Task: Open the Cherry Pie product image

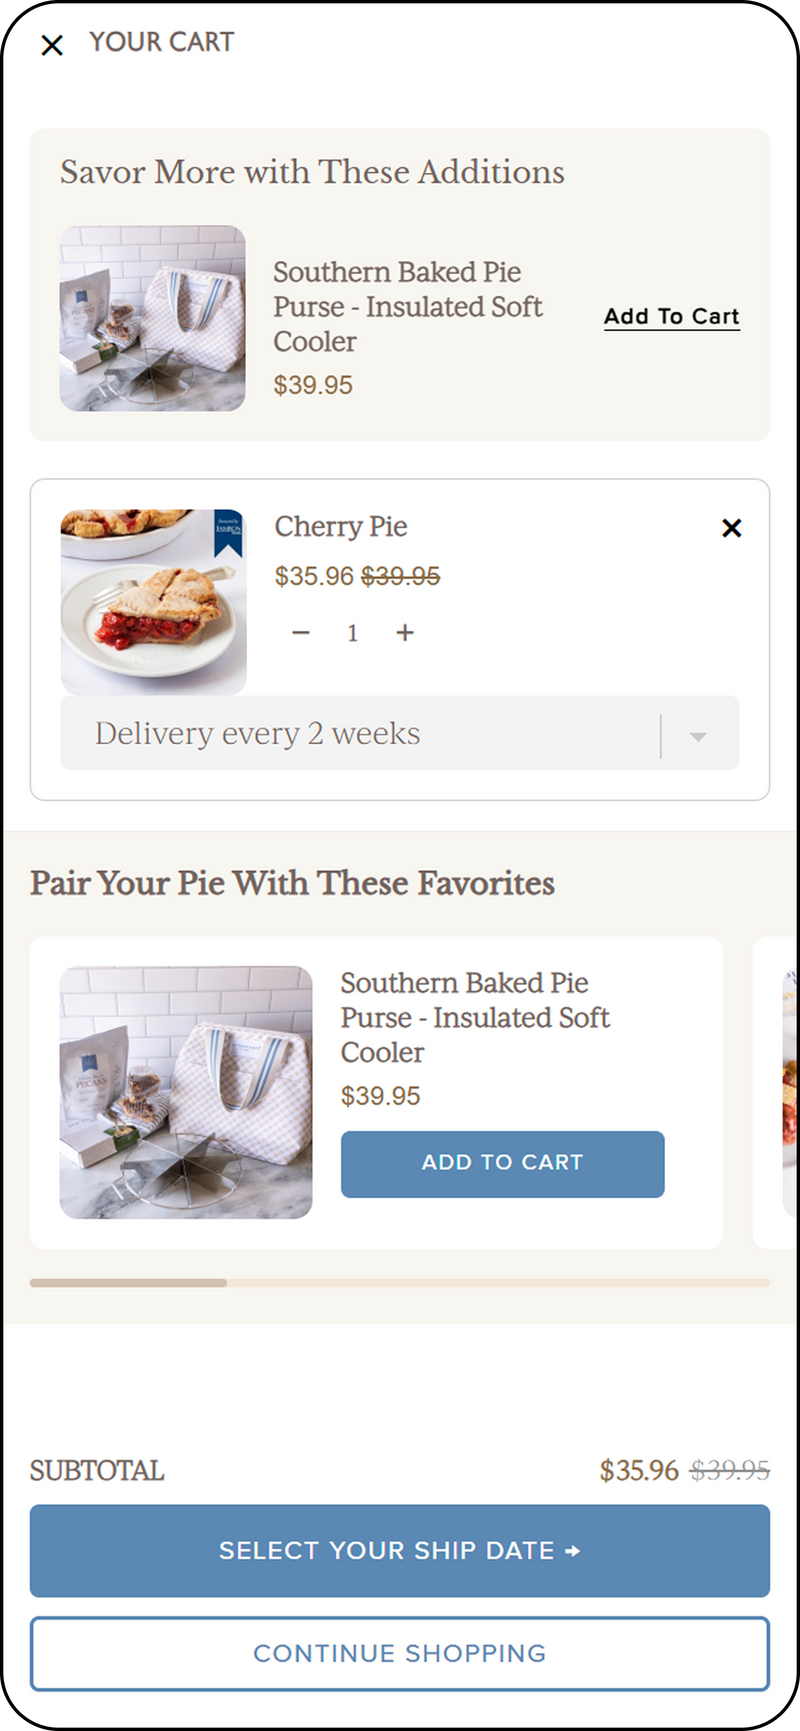Action: point(153,602)
